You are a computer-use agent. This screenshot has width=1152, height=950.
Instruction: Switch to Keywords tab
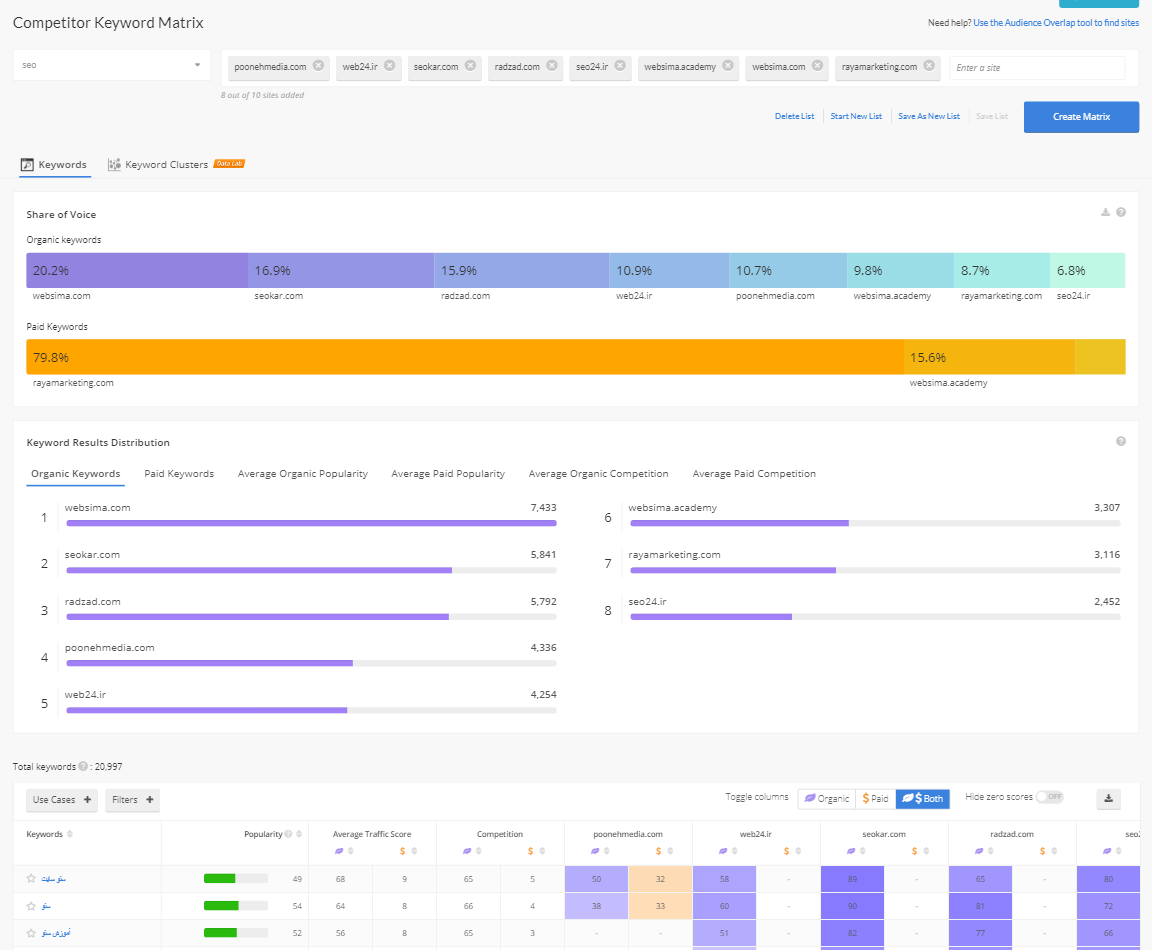[x=54, y=165]
